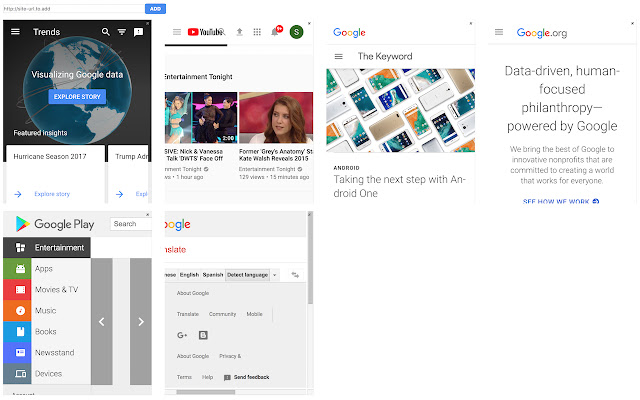Click the blue ADD button
The width and height of the screenshot is (640, 400).
coord(155,9)
